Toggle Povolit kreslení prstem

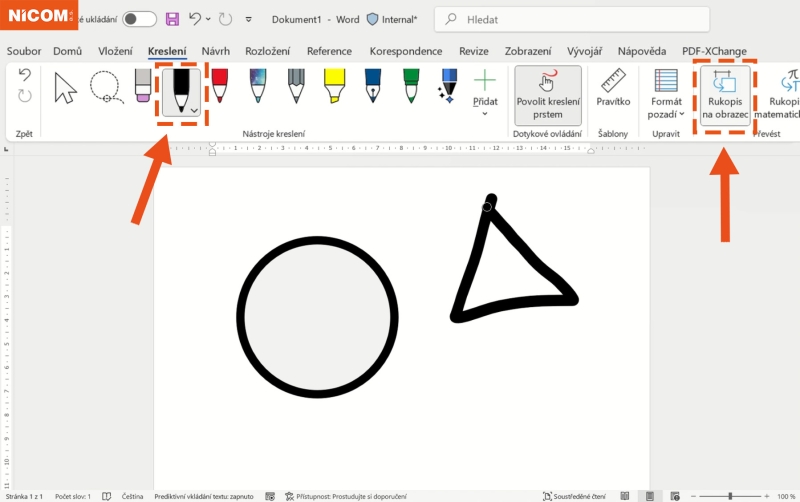coord(547,95)
